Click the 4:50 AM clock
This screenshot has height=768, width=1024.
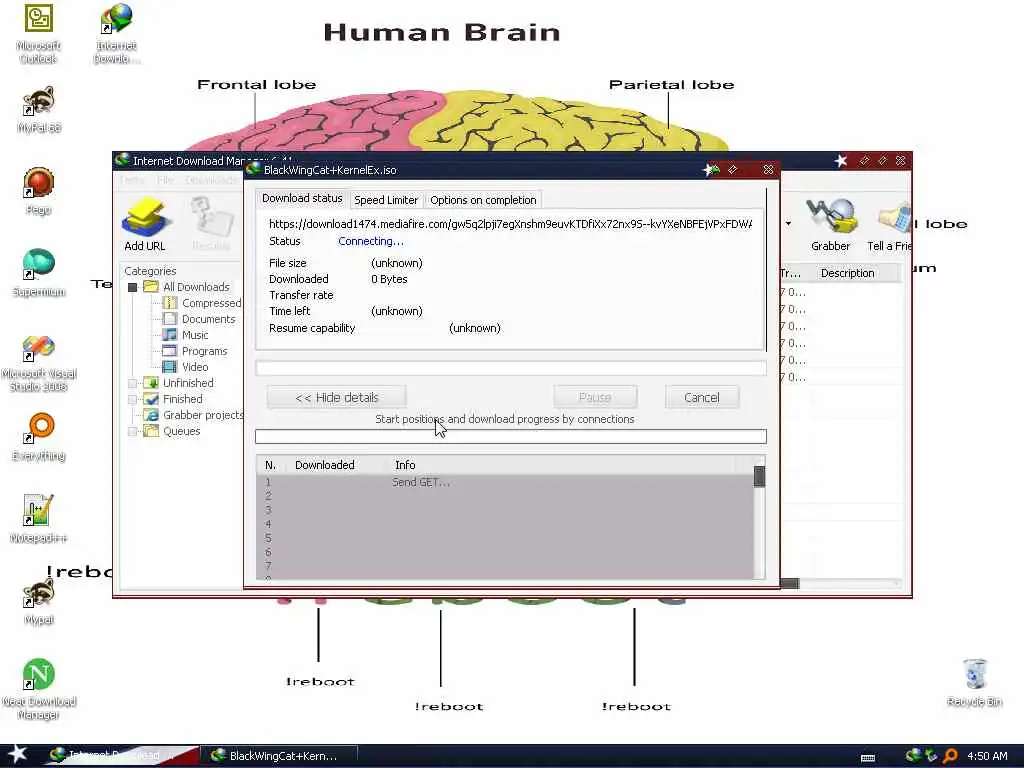[x=987, y=756]
